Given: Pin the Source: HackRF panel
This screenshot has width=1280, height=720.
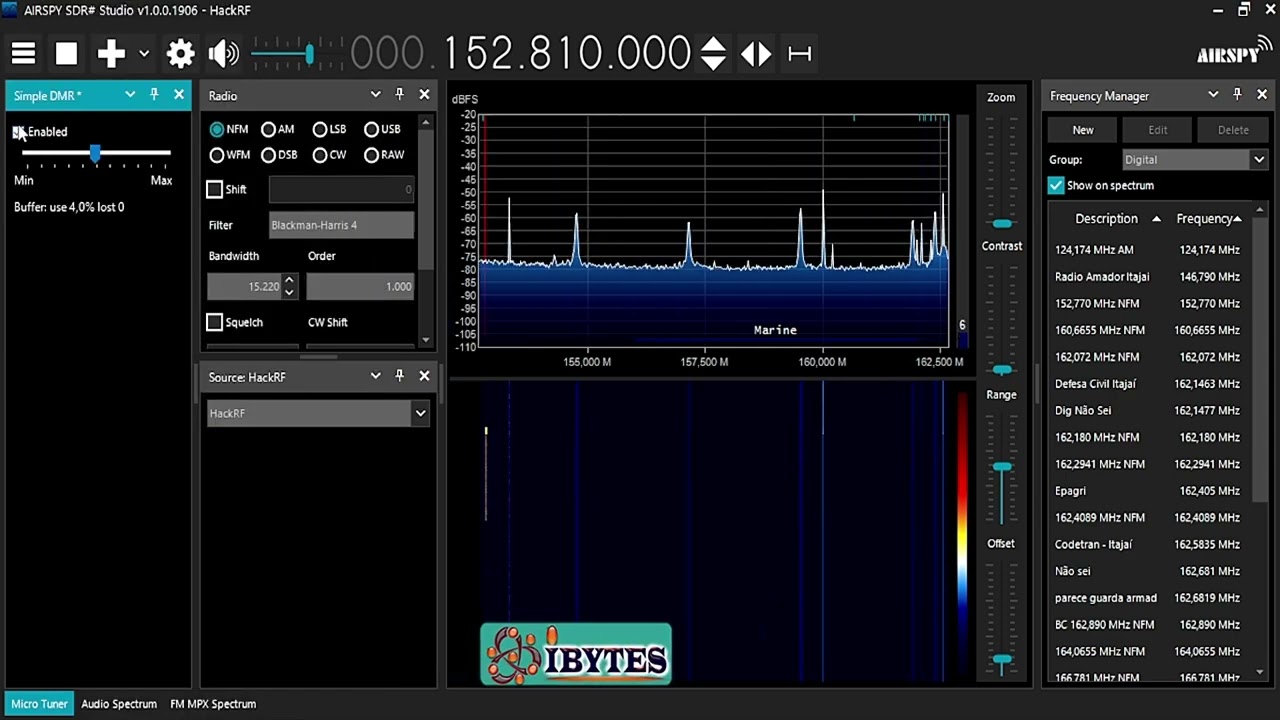Looking at the screenshot, I should pyautogui.click(x=399, y=376).
